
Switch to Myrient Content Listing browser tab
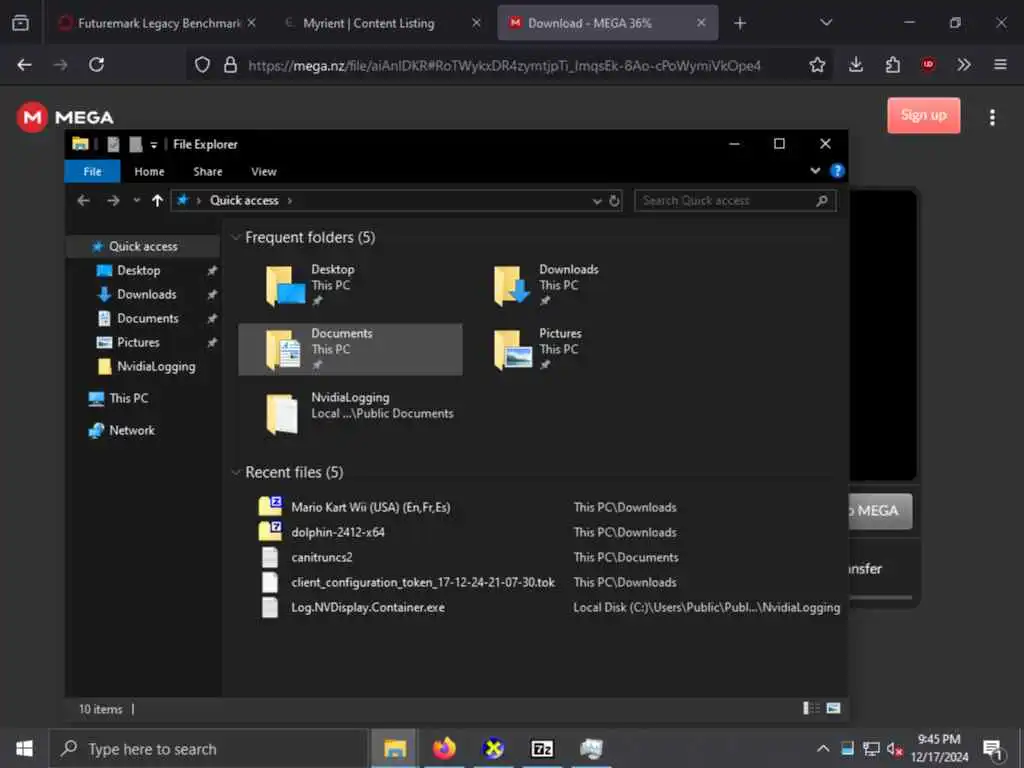(x=381, y=24)
